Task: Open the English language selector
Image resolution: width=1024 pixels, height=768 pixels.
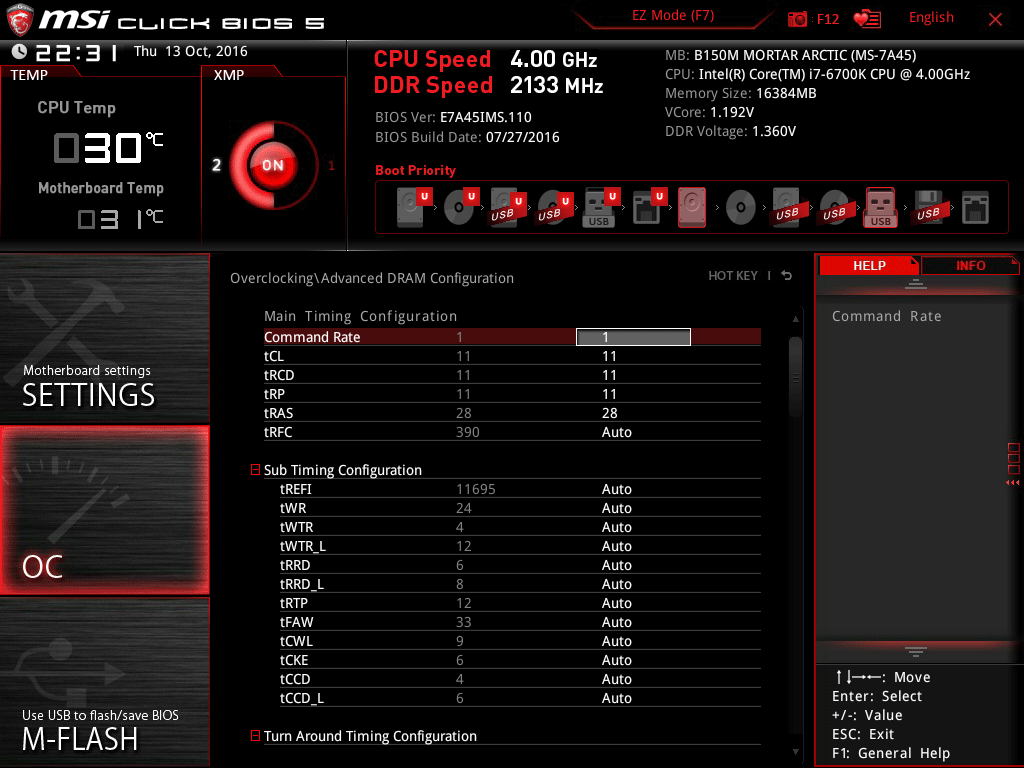Action: pos(931,18)
